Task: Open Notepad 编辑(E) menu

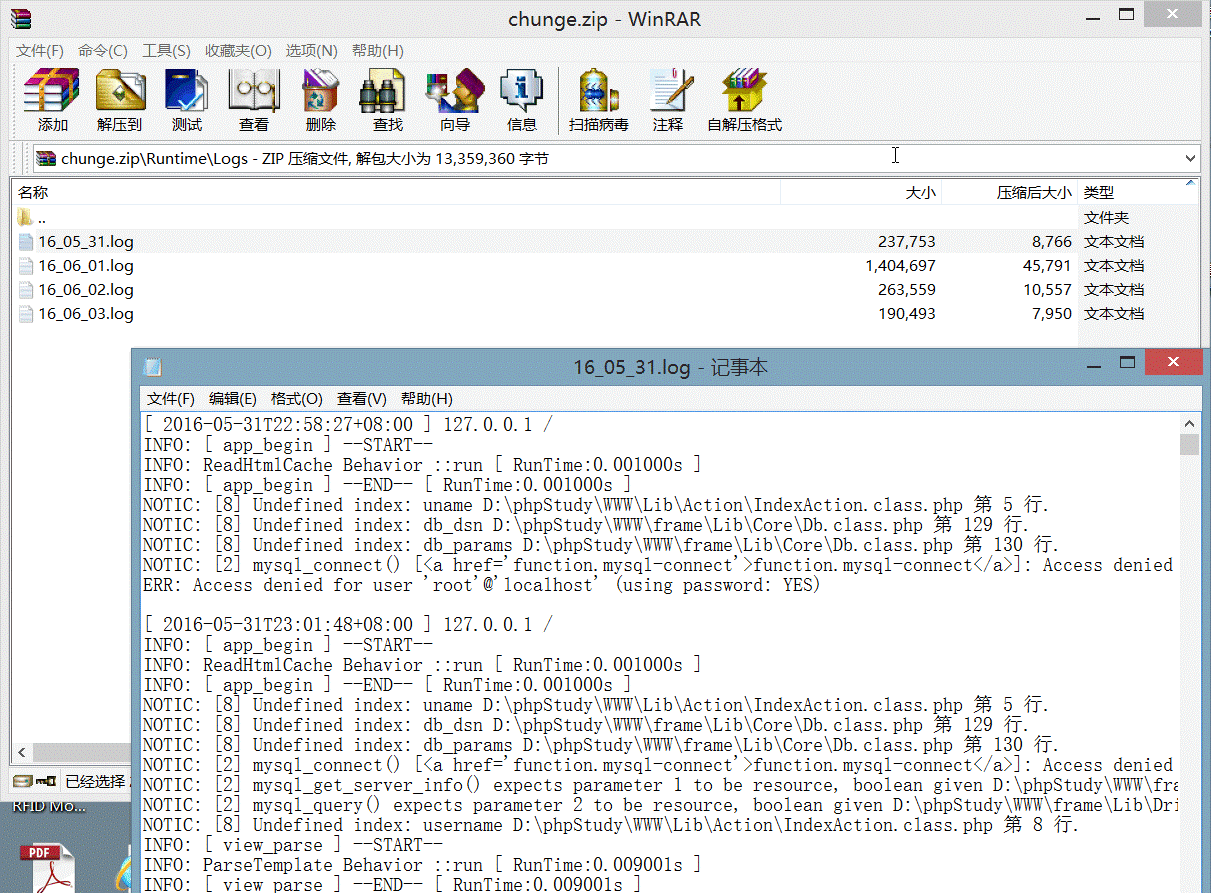Action: tap(233, 398)
